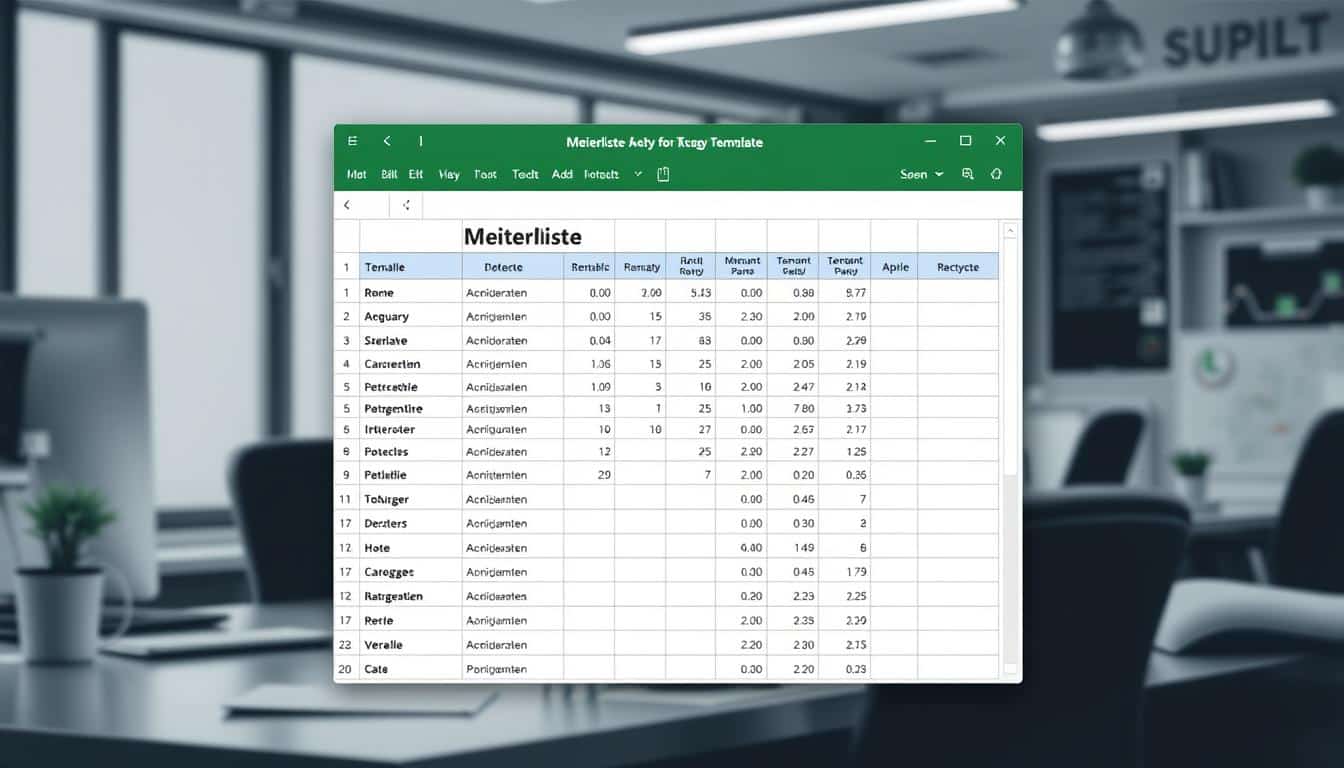
Task: Click the scrollbar down arrow
Action: 1010,668
